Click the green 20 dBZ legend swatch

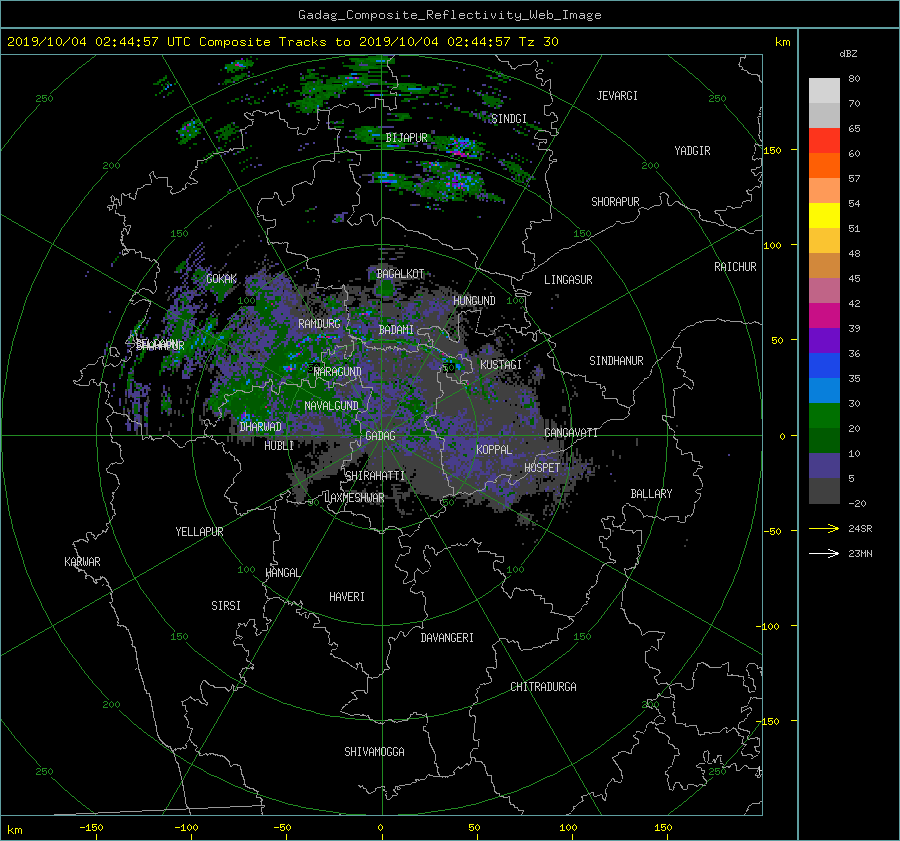(x=824, y=416)
